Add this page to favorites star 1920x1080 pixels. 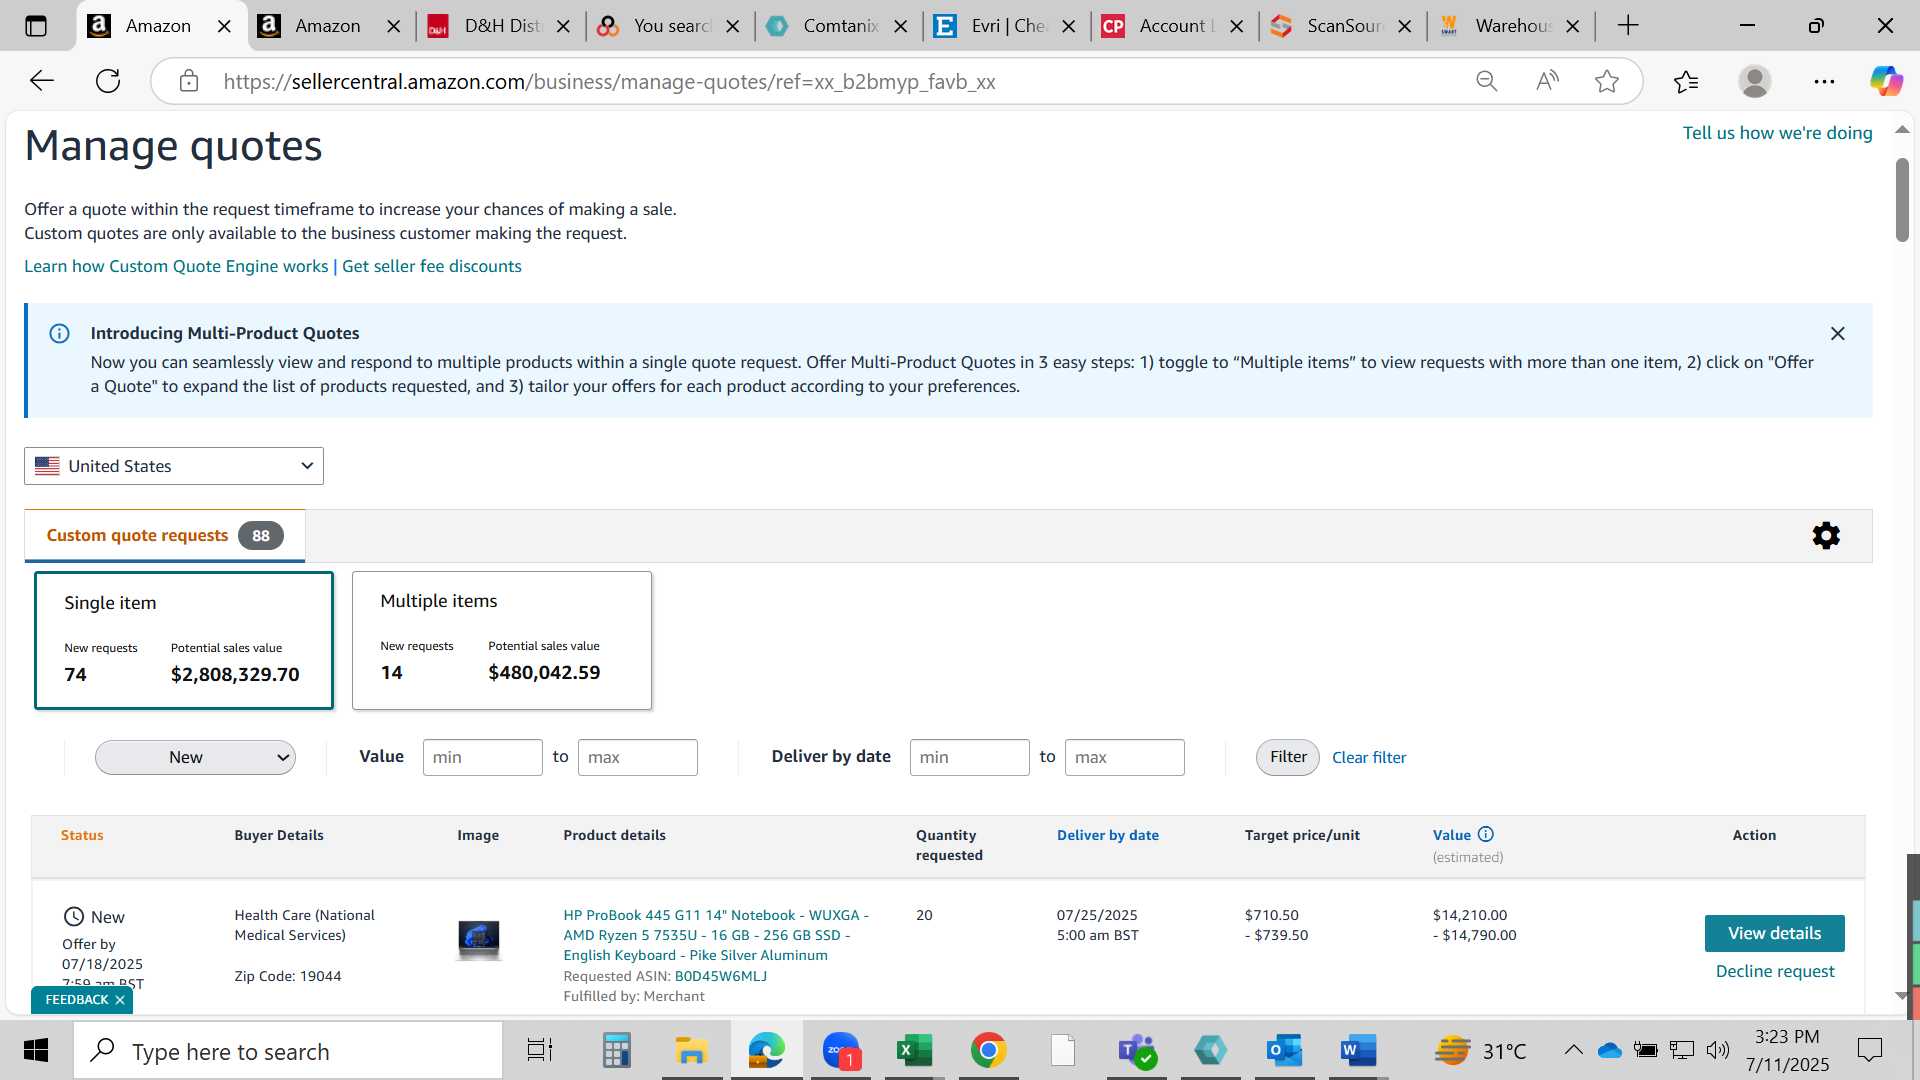click(x=1607, y=81)
